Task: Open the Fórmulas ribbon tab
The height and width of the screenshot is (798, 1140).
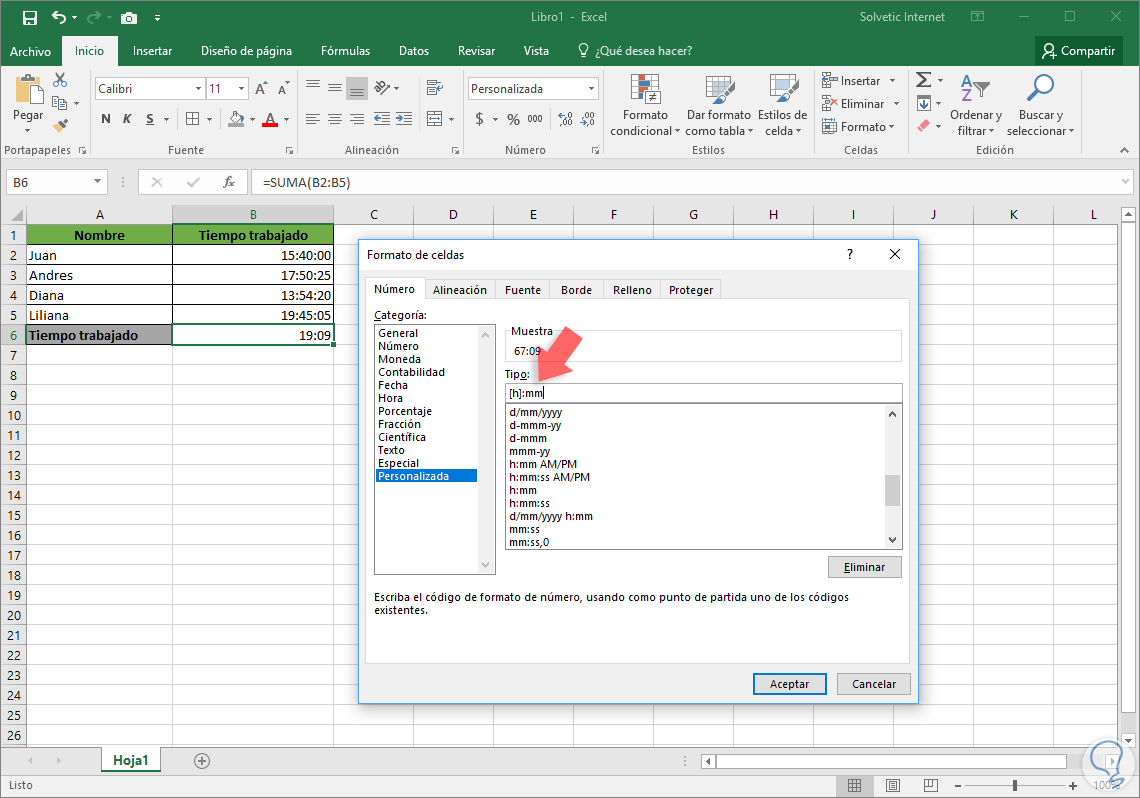Action: tap(345, 51)
